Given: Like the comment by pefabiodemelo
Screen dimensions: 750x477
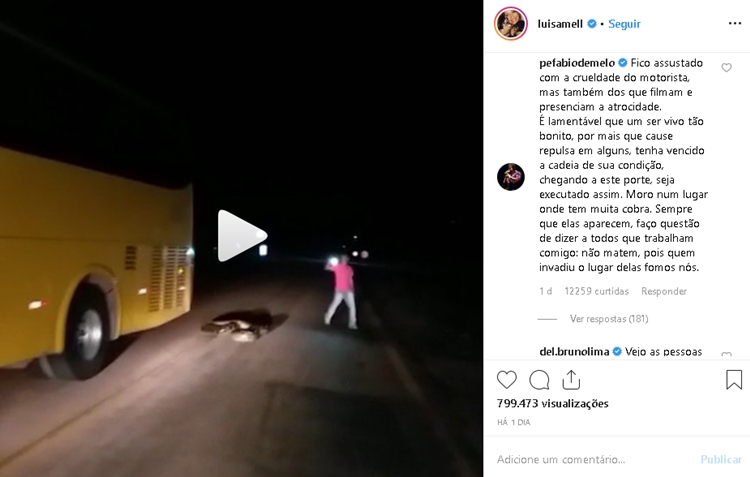Looking at the screenshot, I should (726, 68).
